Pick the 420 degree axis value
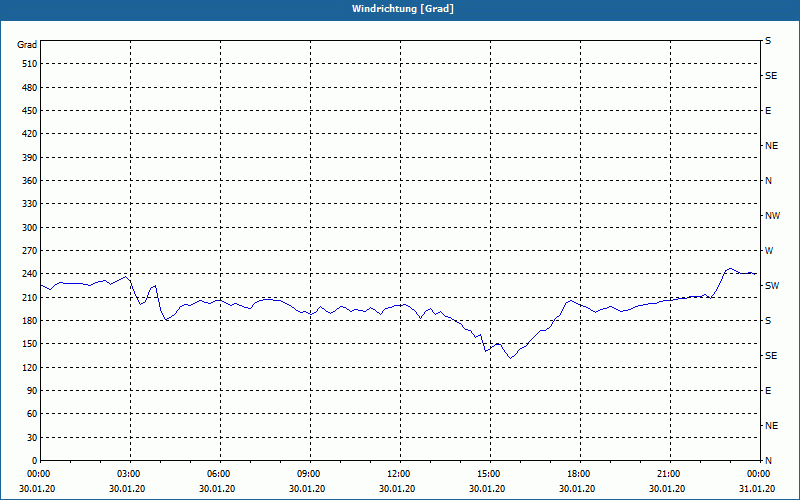The height and width of the screenshot is (500, 800). 30,134
